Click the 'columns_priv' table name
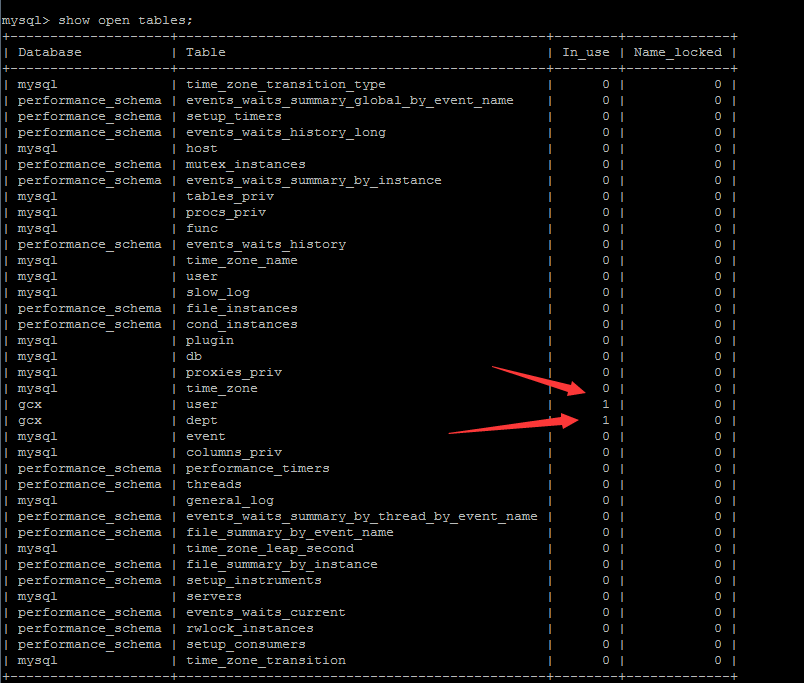 [x=234, y=452]
